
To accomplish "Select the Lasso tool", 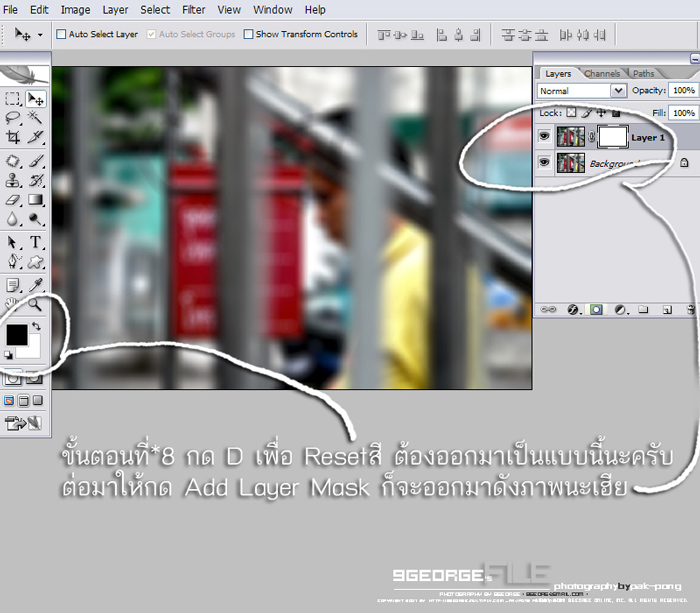I will point(12,118).
